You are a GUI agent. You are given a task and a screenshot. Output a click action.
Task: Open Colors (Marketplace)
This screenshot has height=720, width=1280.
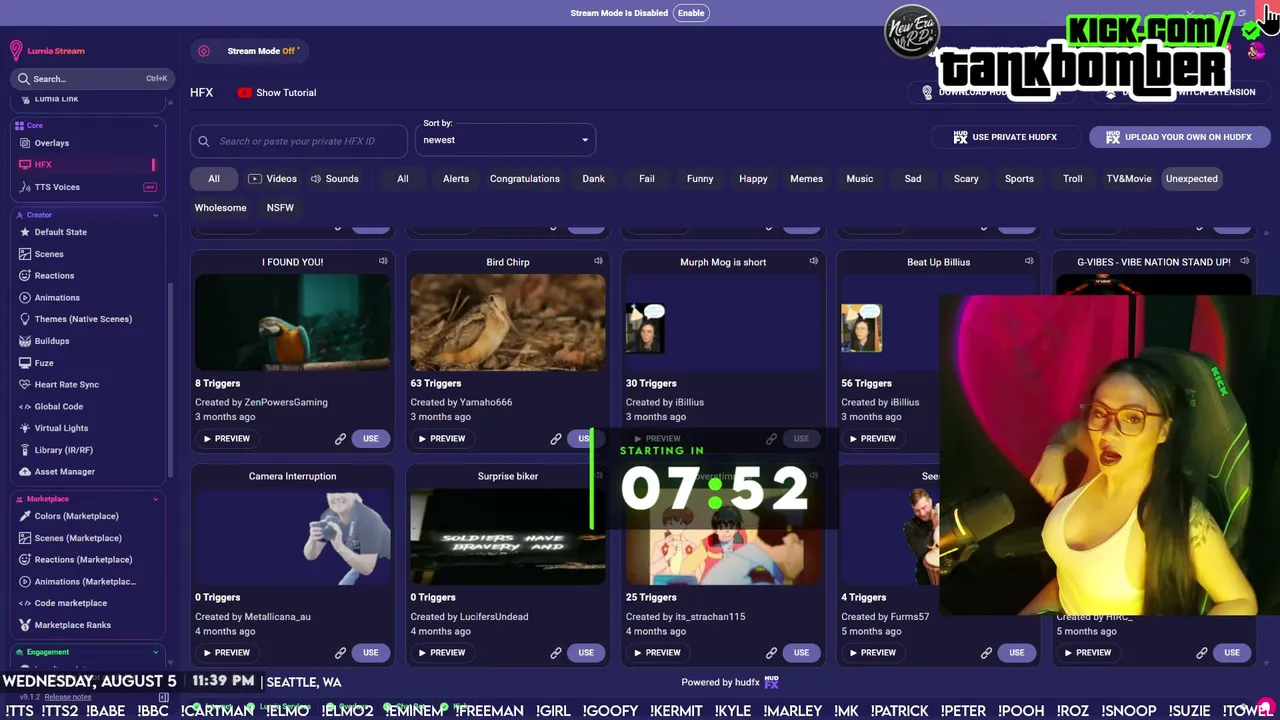click(x=76, y=516)
